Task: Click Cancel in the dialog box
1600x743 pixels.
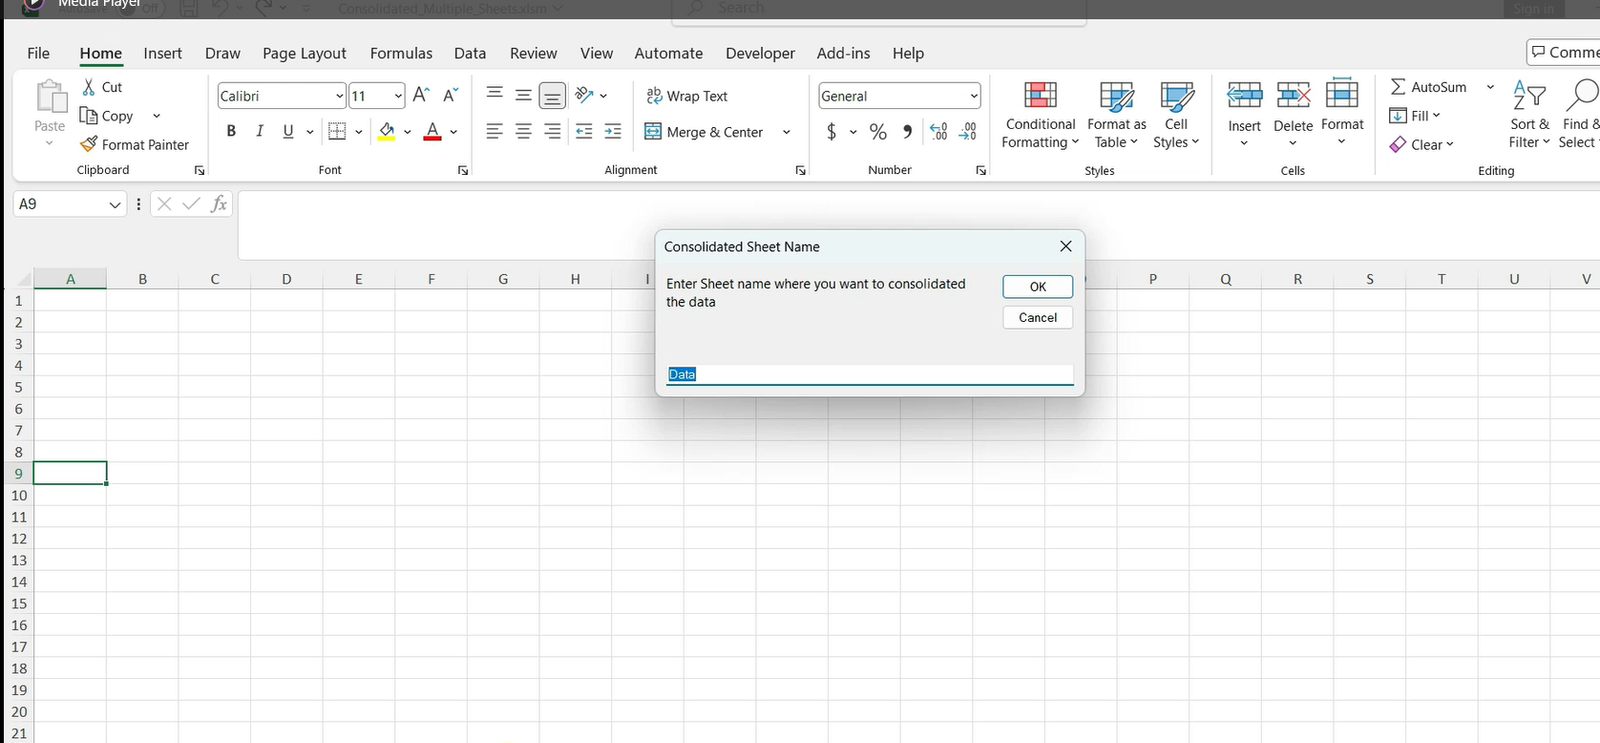Action: 1037,317
